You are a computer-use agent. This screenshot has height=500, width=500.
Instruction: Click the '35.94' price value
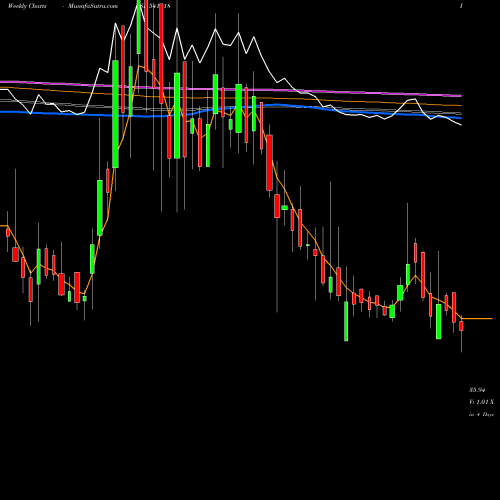477,389
